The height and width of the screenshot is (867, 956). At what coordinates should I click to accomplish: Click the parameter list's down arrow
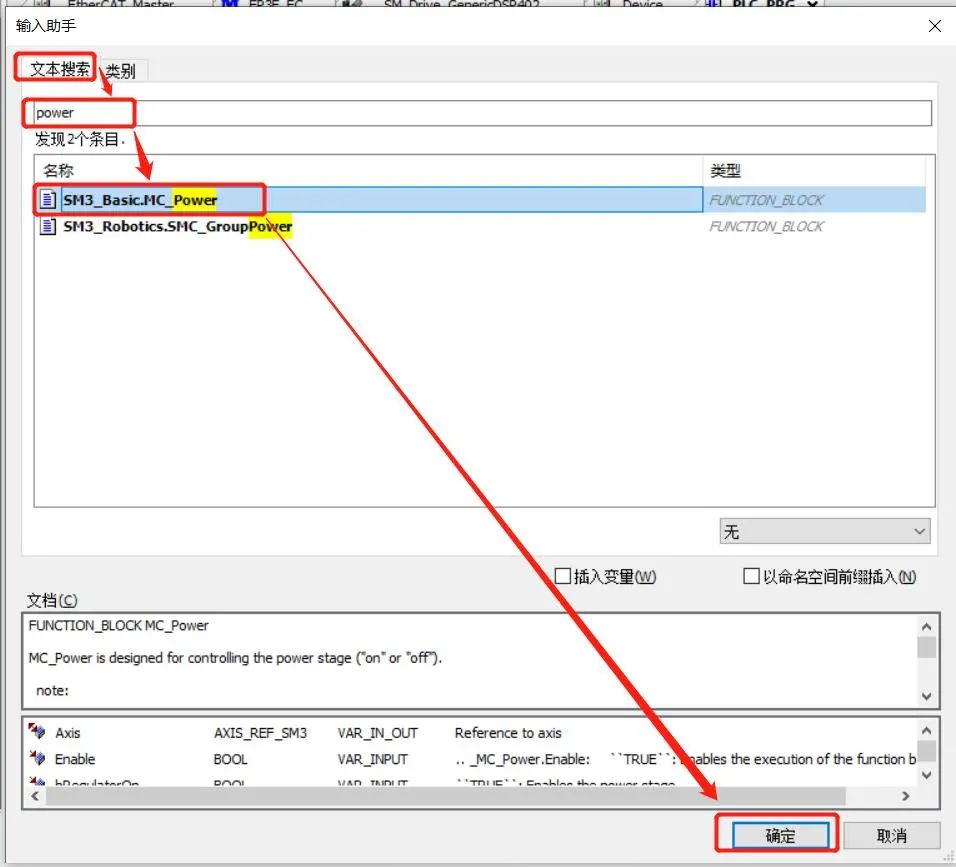click(926, 775)
